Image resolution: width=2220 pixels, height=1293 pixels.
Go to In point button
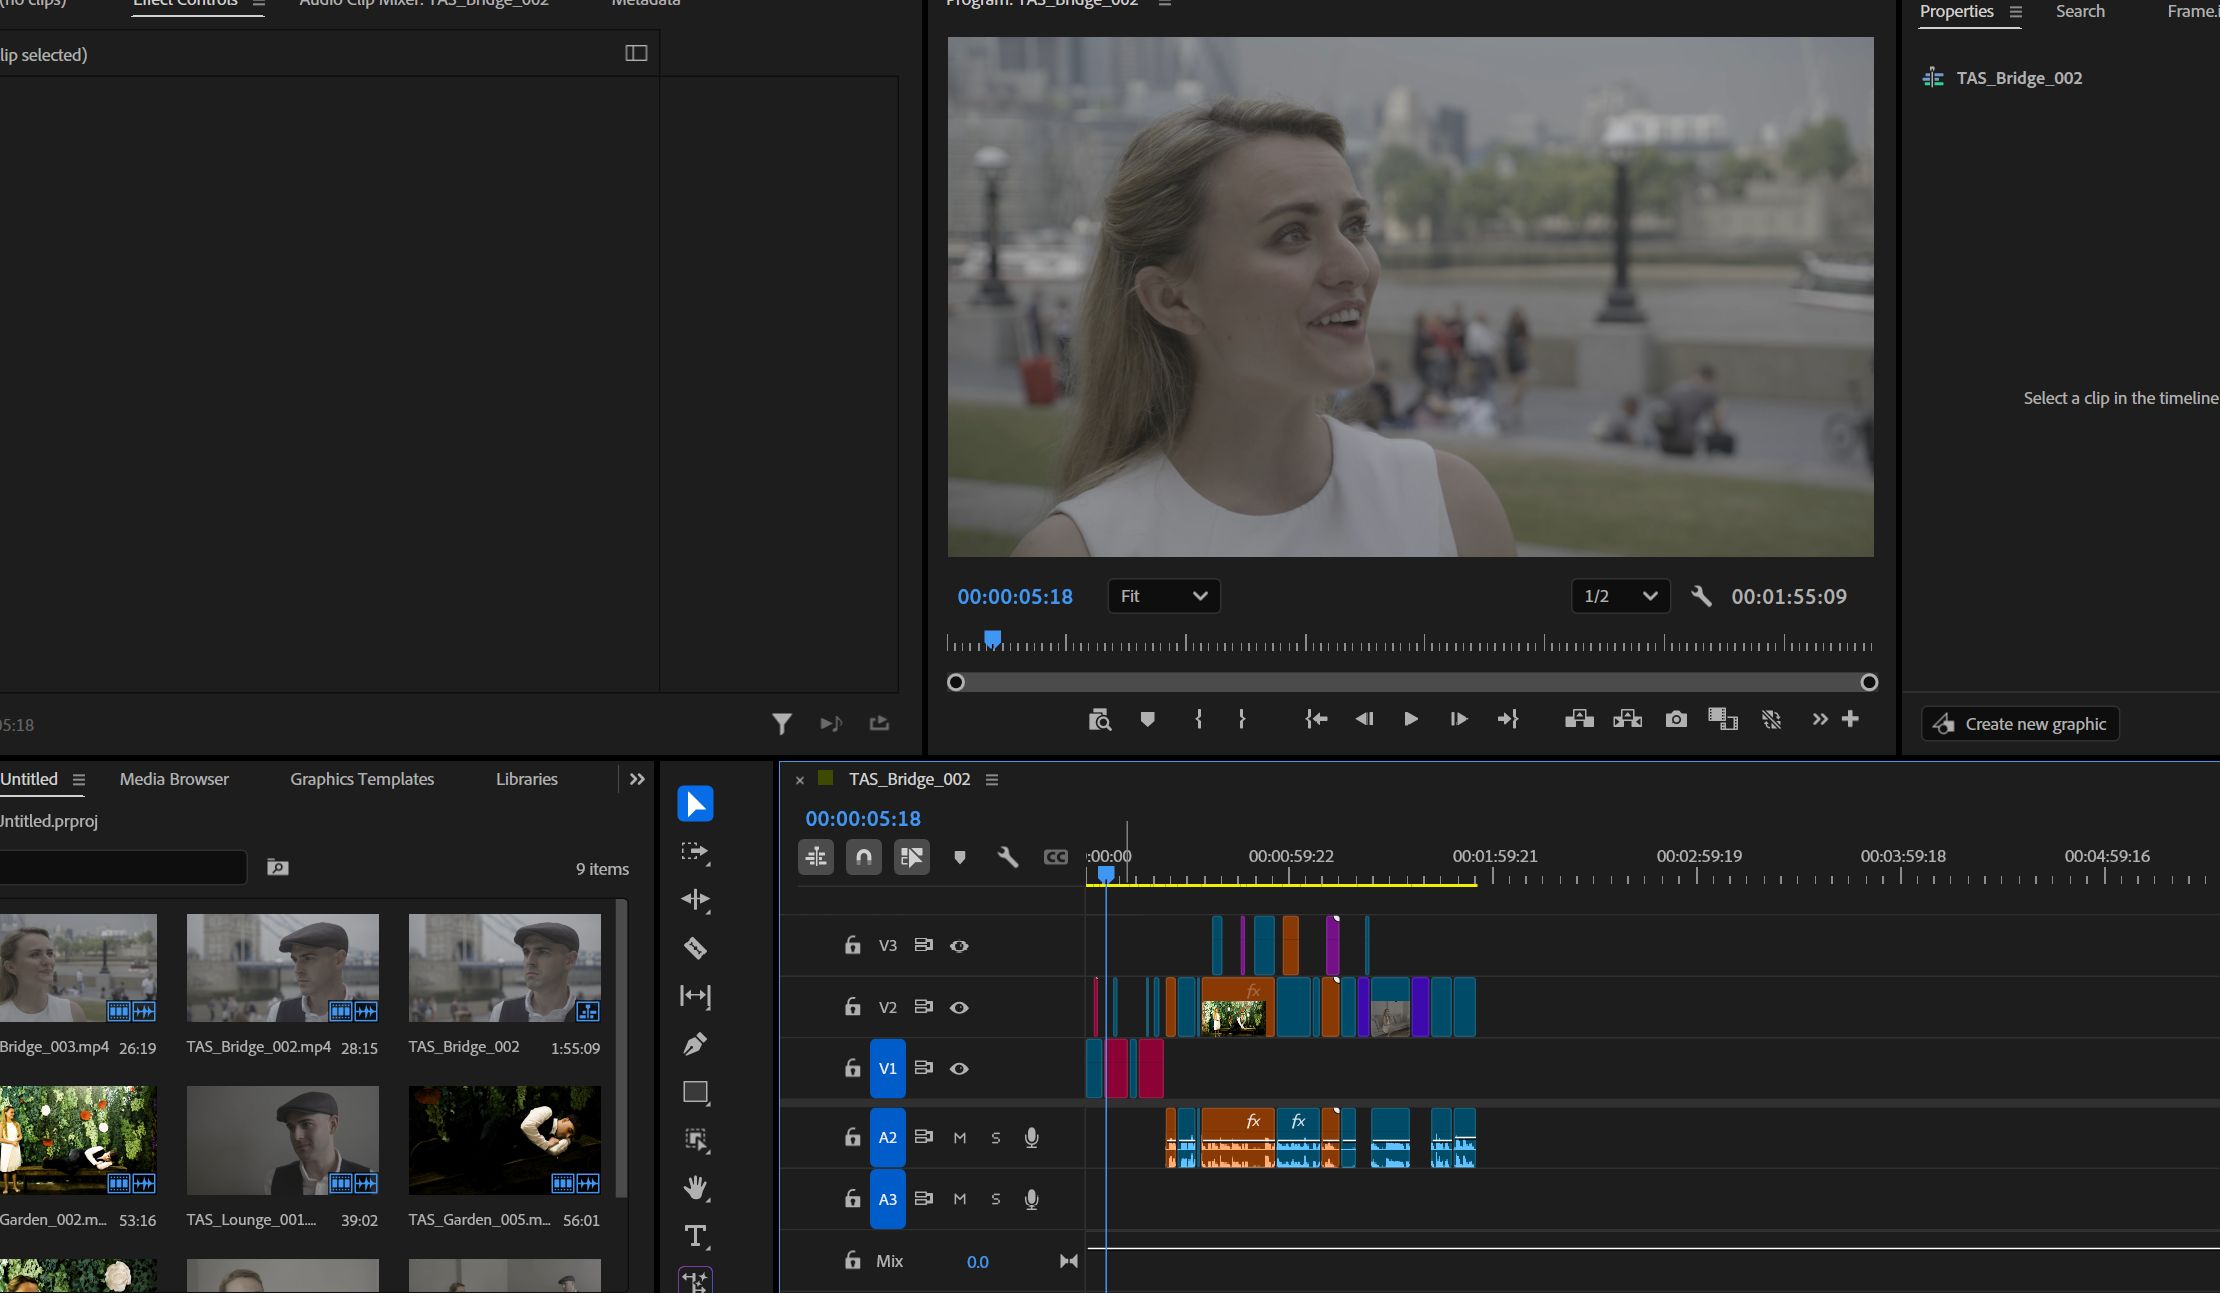tap(1316, 719)
